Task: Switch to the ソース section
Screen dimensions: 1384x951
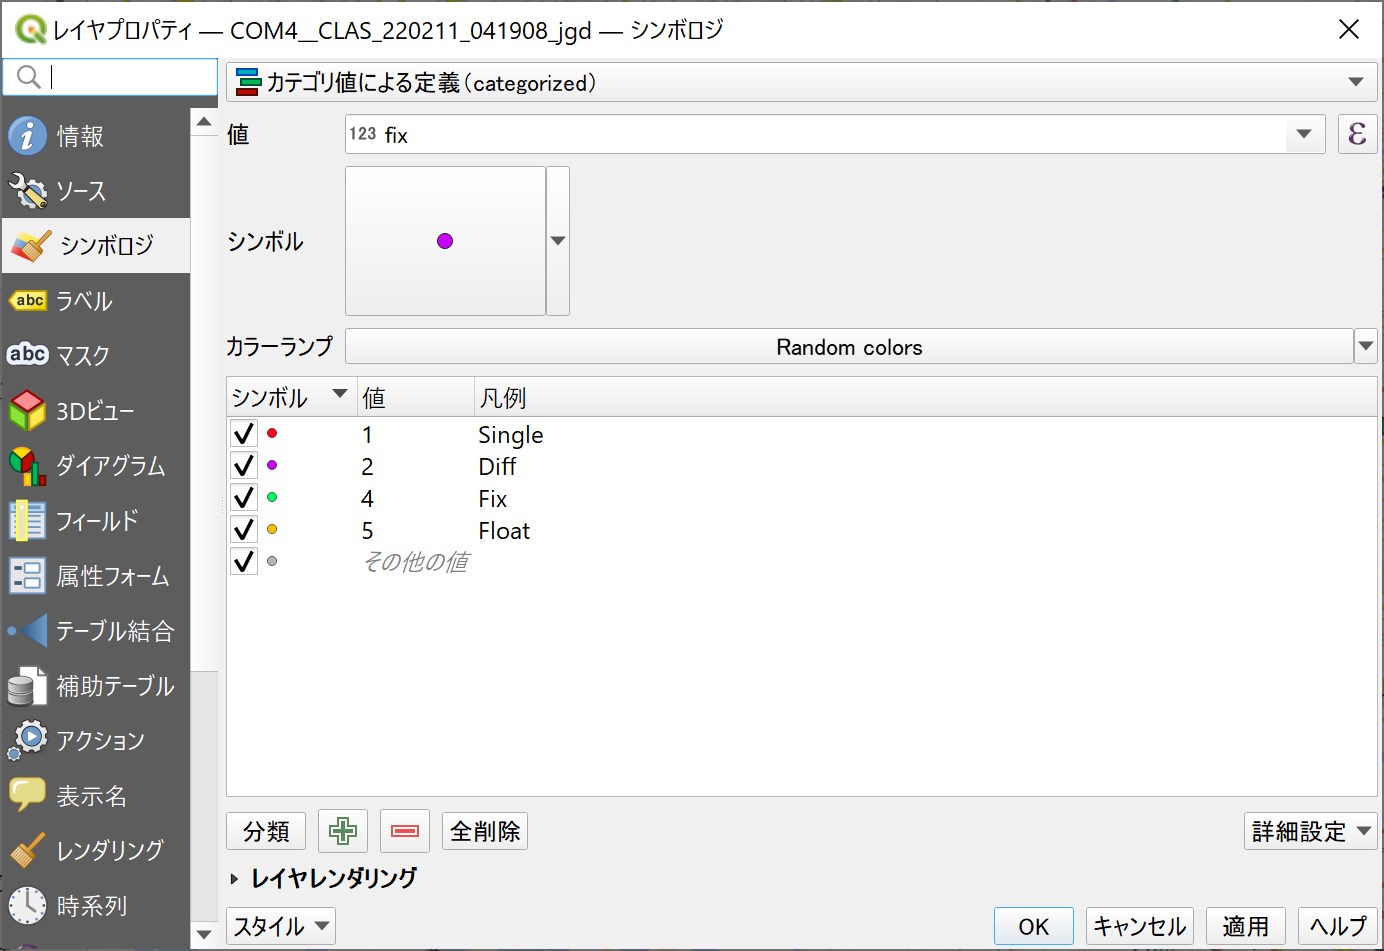Action: [95, 190]
